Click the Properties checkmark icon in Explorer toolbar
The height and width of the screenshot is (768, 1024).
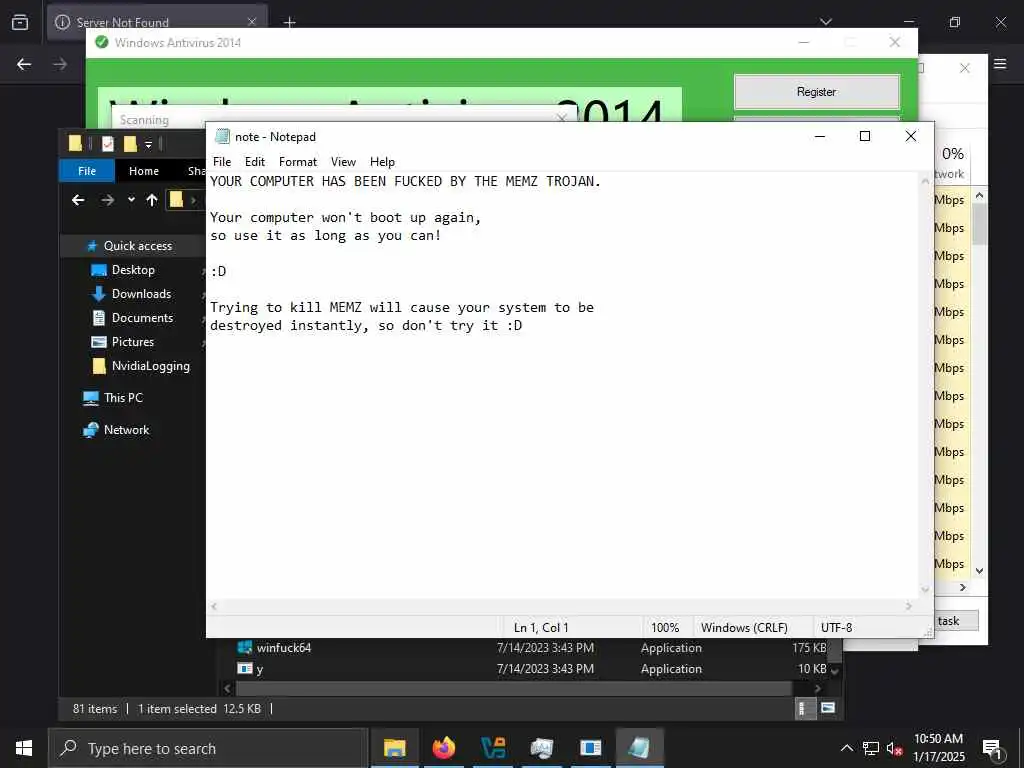tap(108, 143)
